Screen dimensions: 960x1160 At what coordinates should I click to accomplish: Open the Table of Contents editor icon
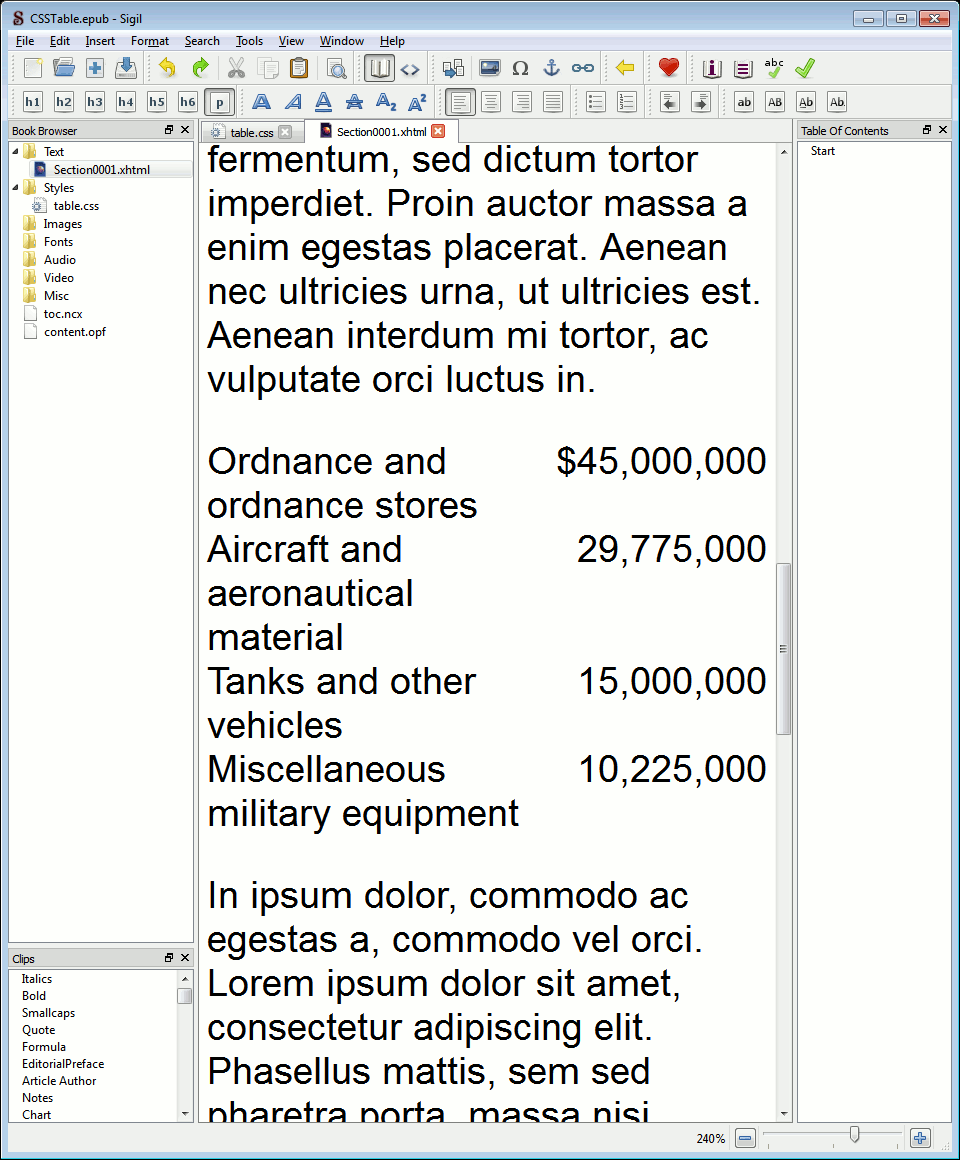pos(743,69)
